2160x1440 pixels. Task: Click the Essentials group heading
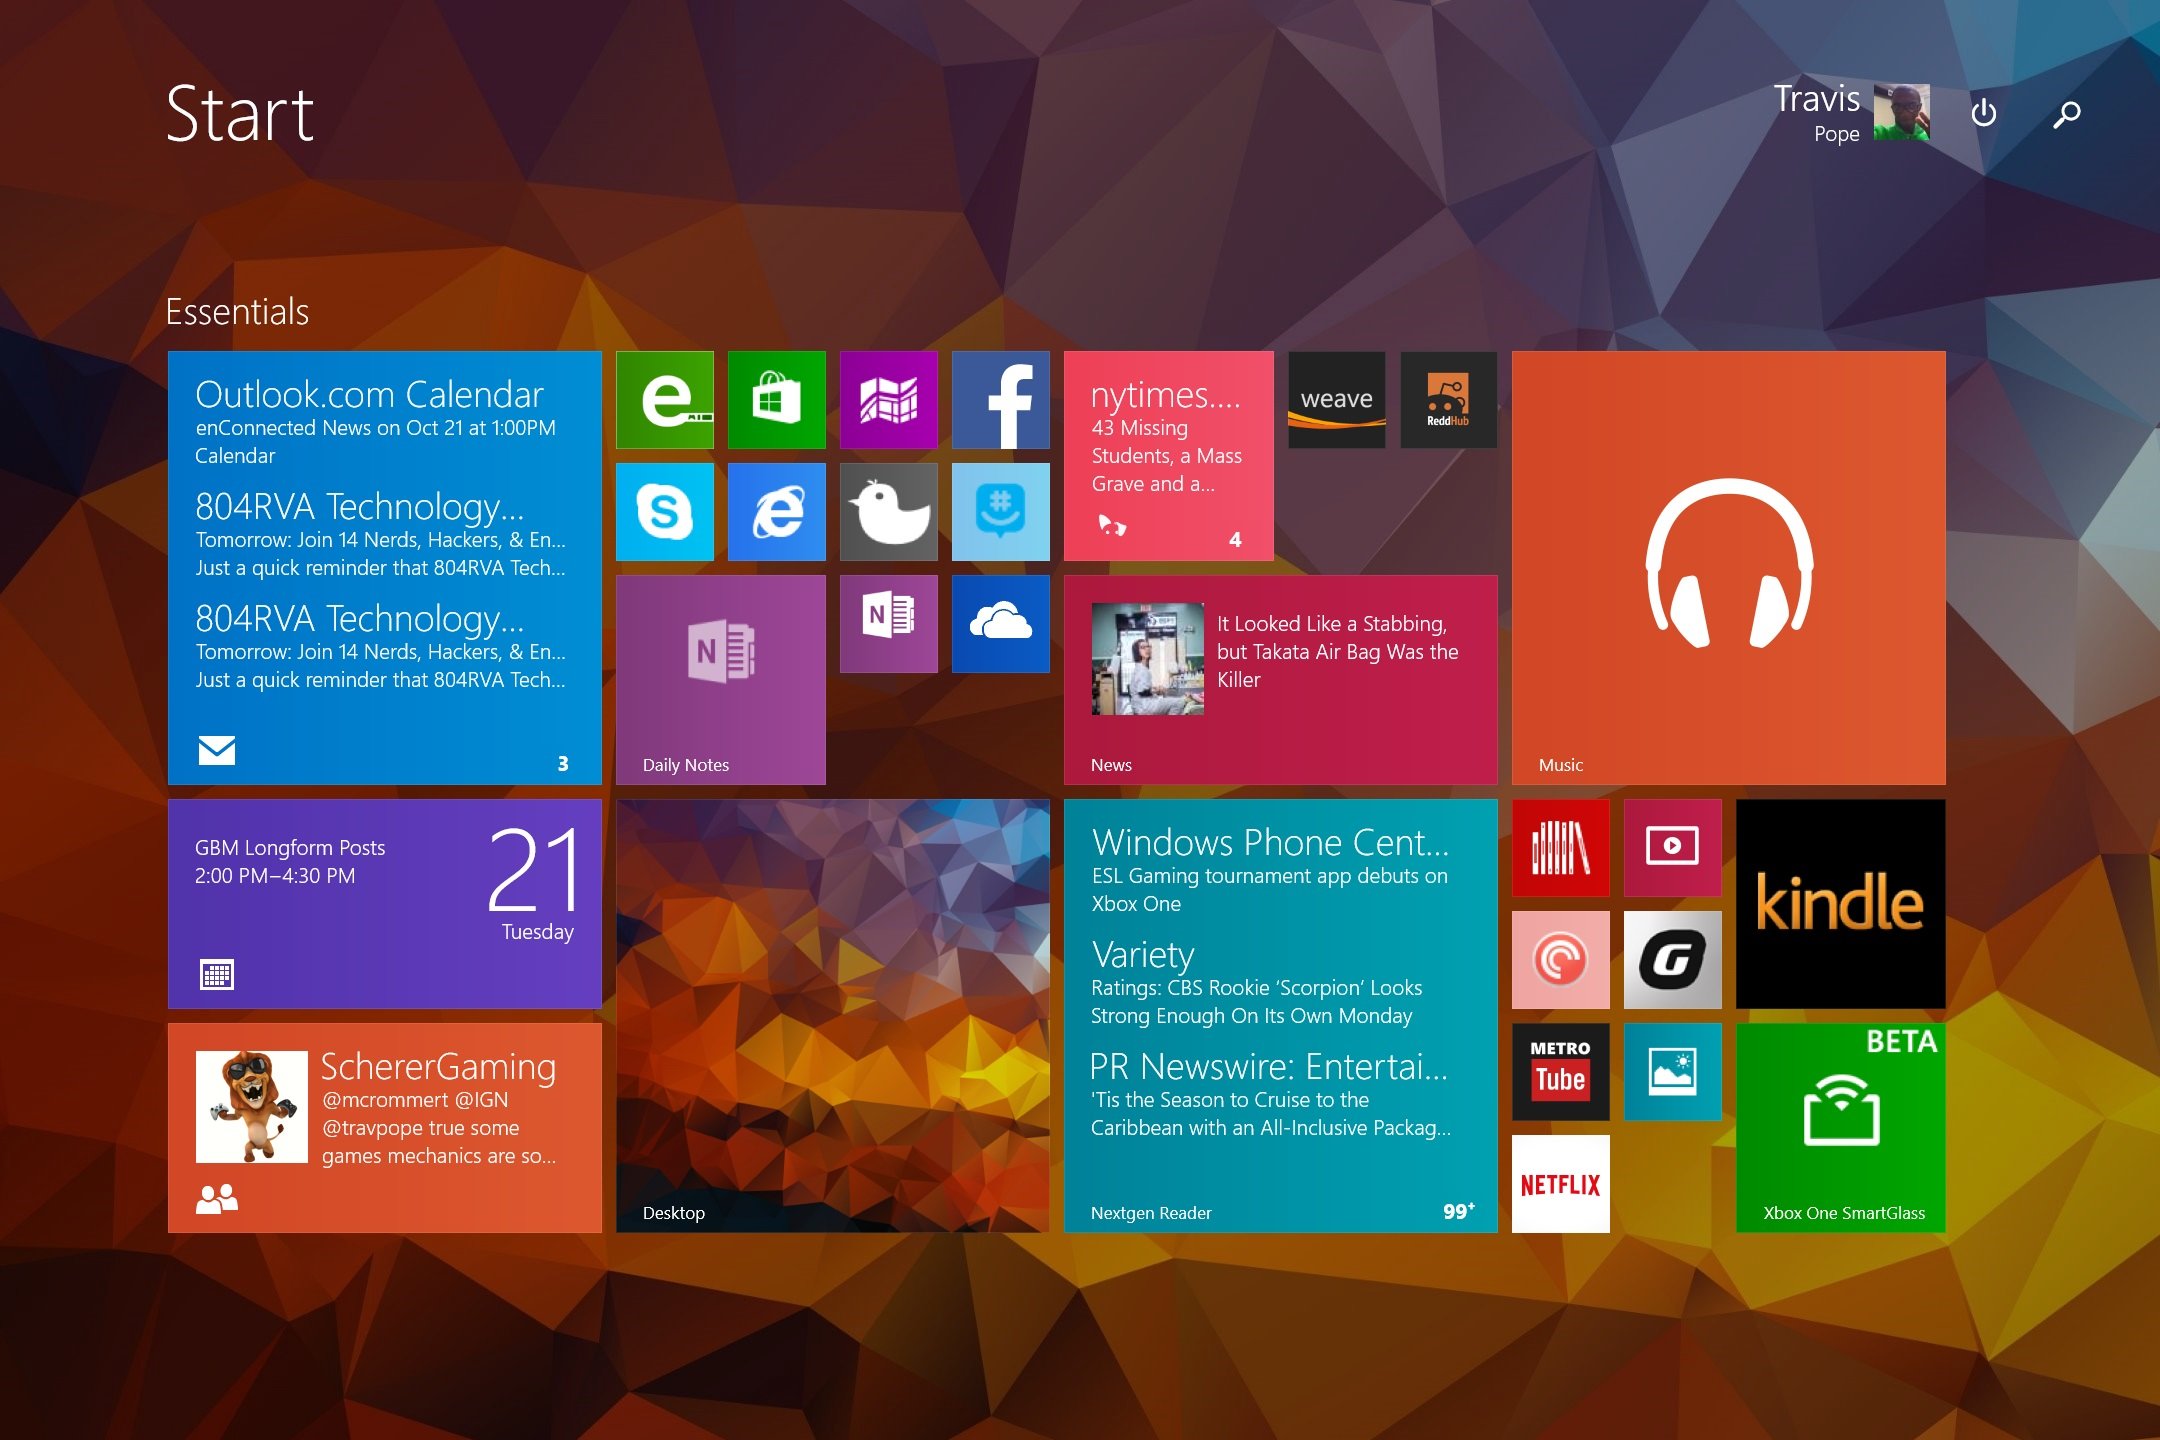click(237, 312)
